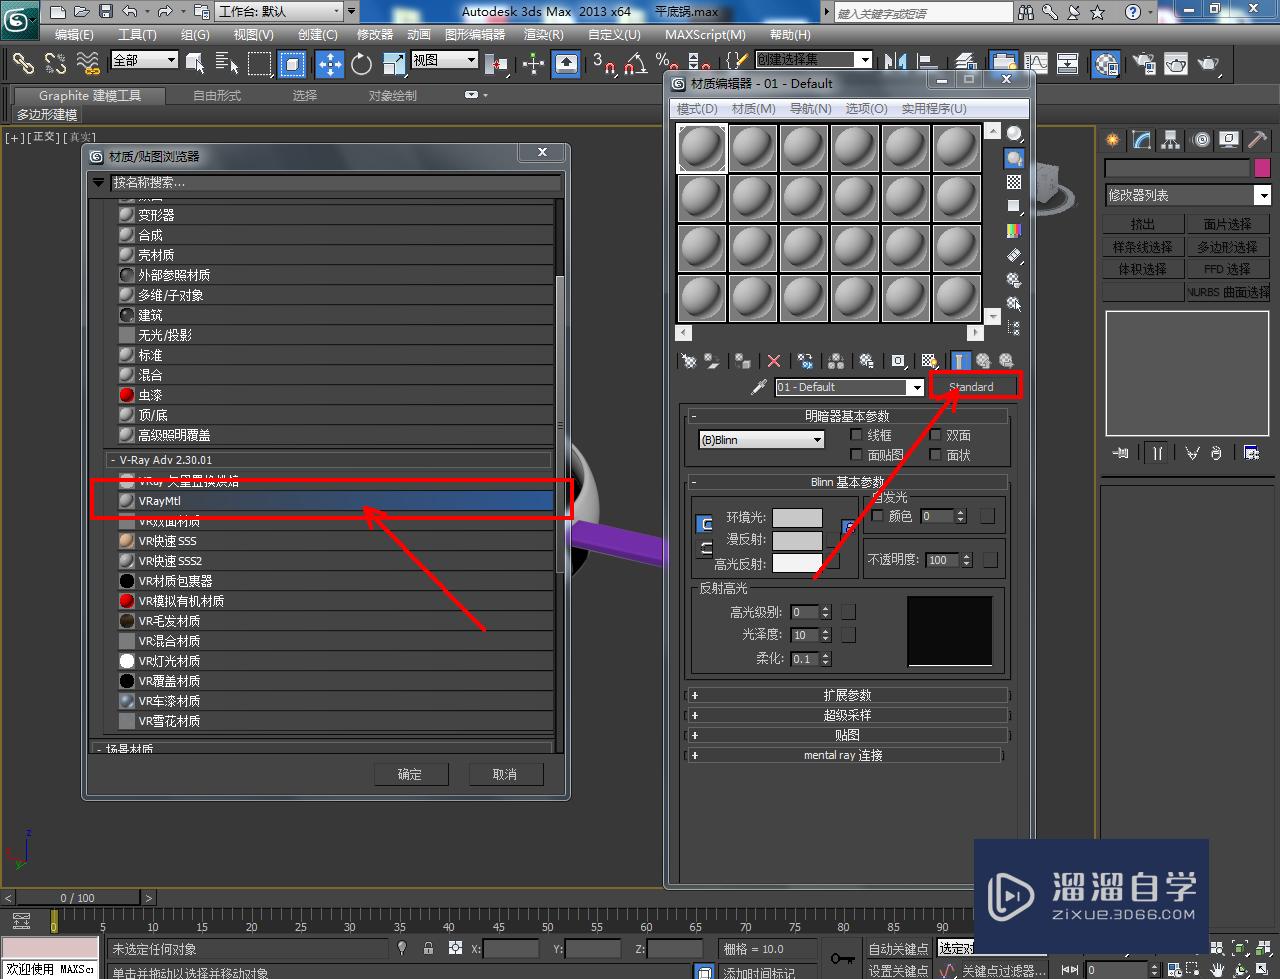Toggle the 颜色 self-illumination color checkbox

[878, 516]
